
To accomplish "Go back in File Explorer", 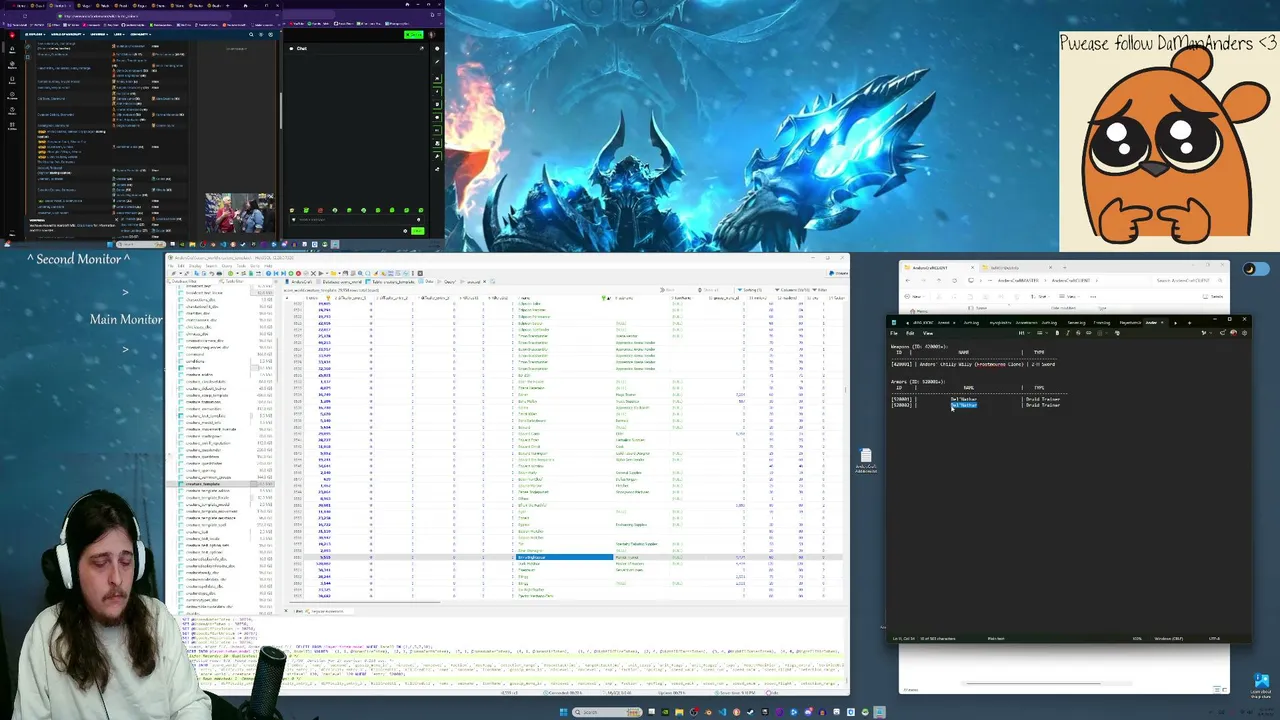I will tap(908, 280).
